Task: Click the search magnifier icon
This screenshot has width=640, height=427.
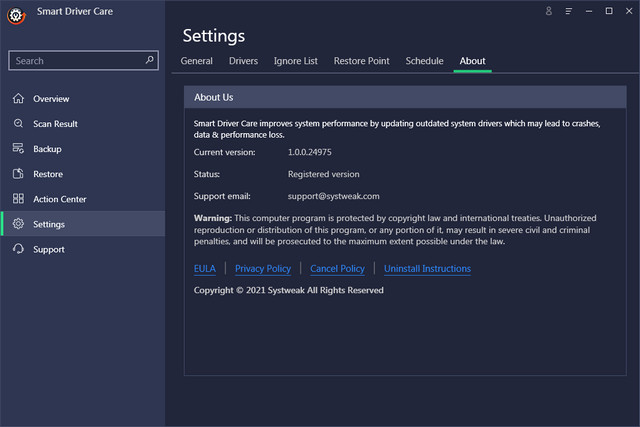Action: (150, 60)
